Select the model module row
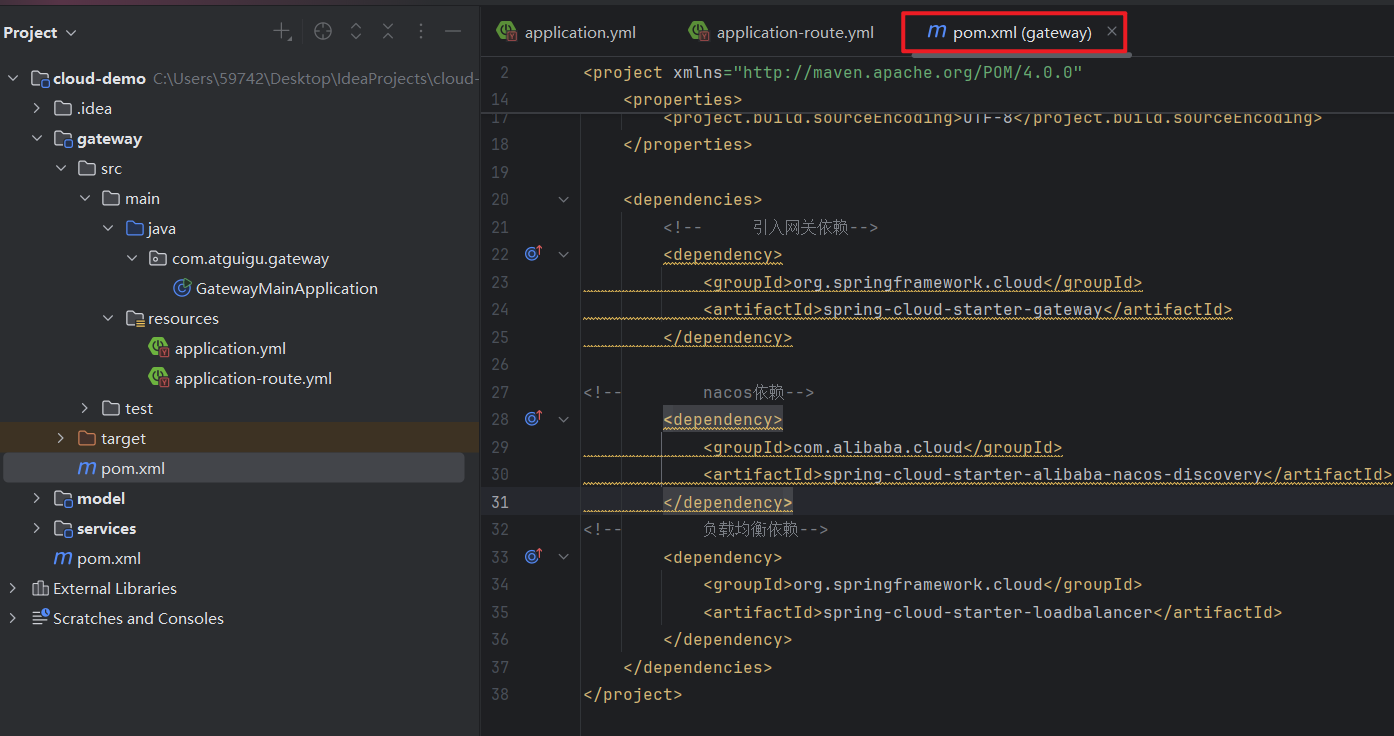This screenshot has height=736, width=1394. click(240, 498)
